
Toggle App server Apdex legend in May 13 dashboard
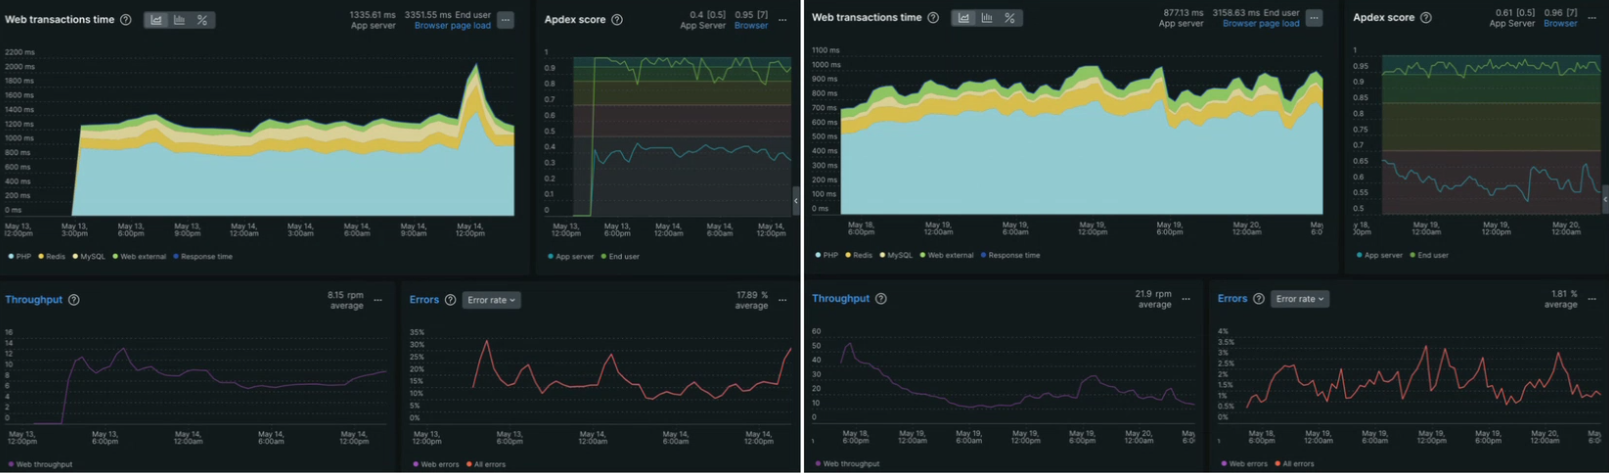[571, 257]
